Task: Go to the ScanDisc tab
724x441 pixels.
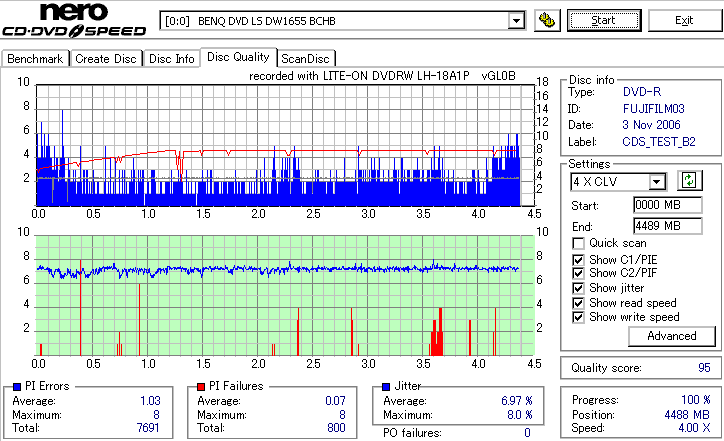Action: click(305, 59)
